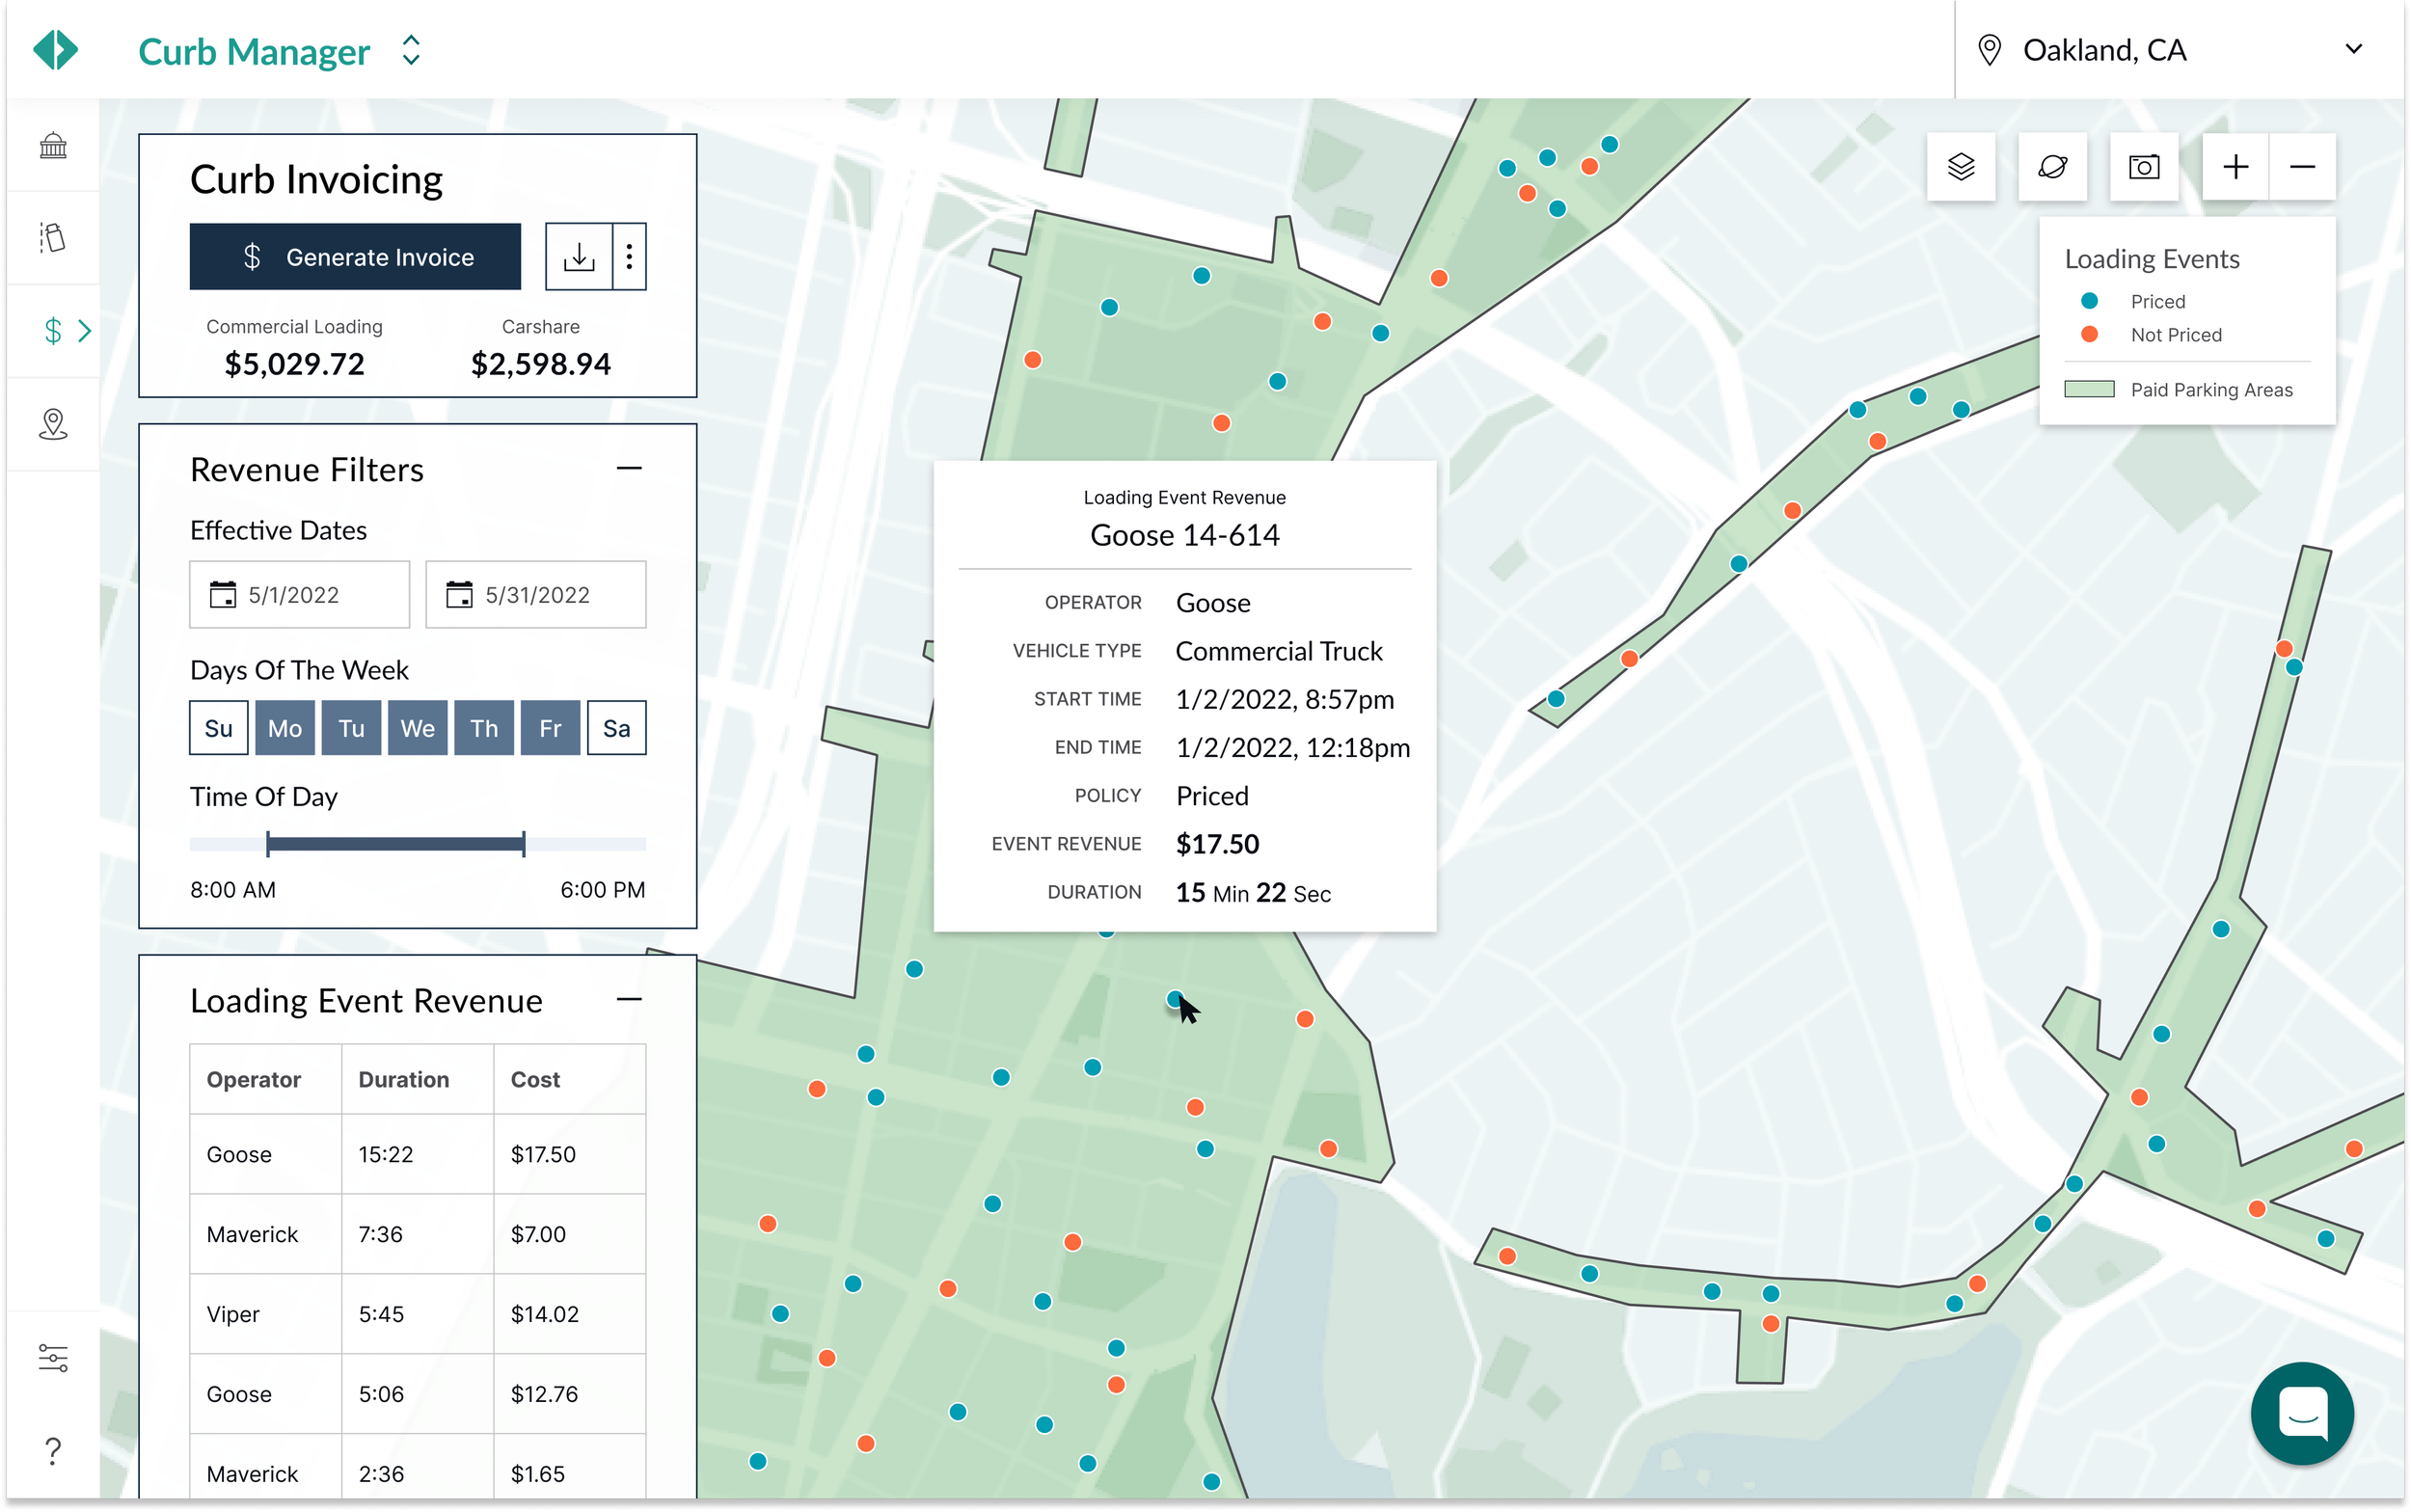Take a map snapshot with camera icon

pyautogui.click(x=2143, y=167)
